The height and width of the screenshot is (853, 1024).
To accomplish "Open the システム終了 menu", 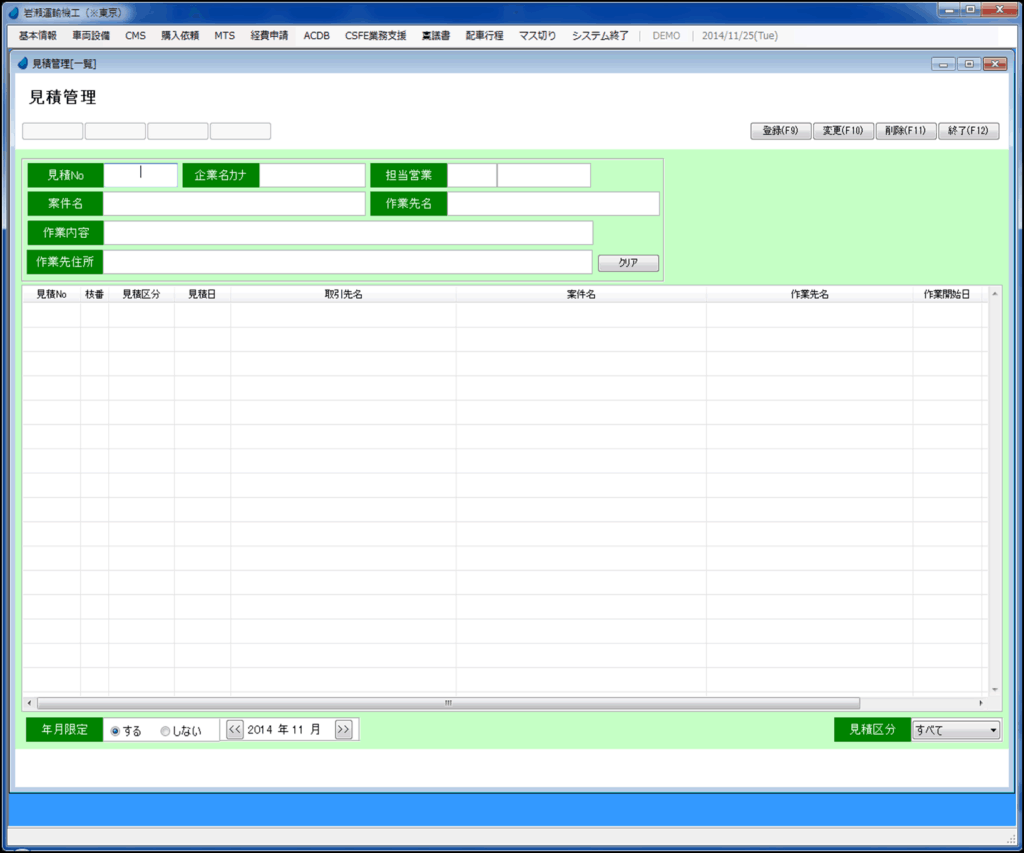I will 600,35.
